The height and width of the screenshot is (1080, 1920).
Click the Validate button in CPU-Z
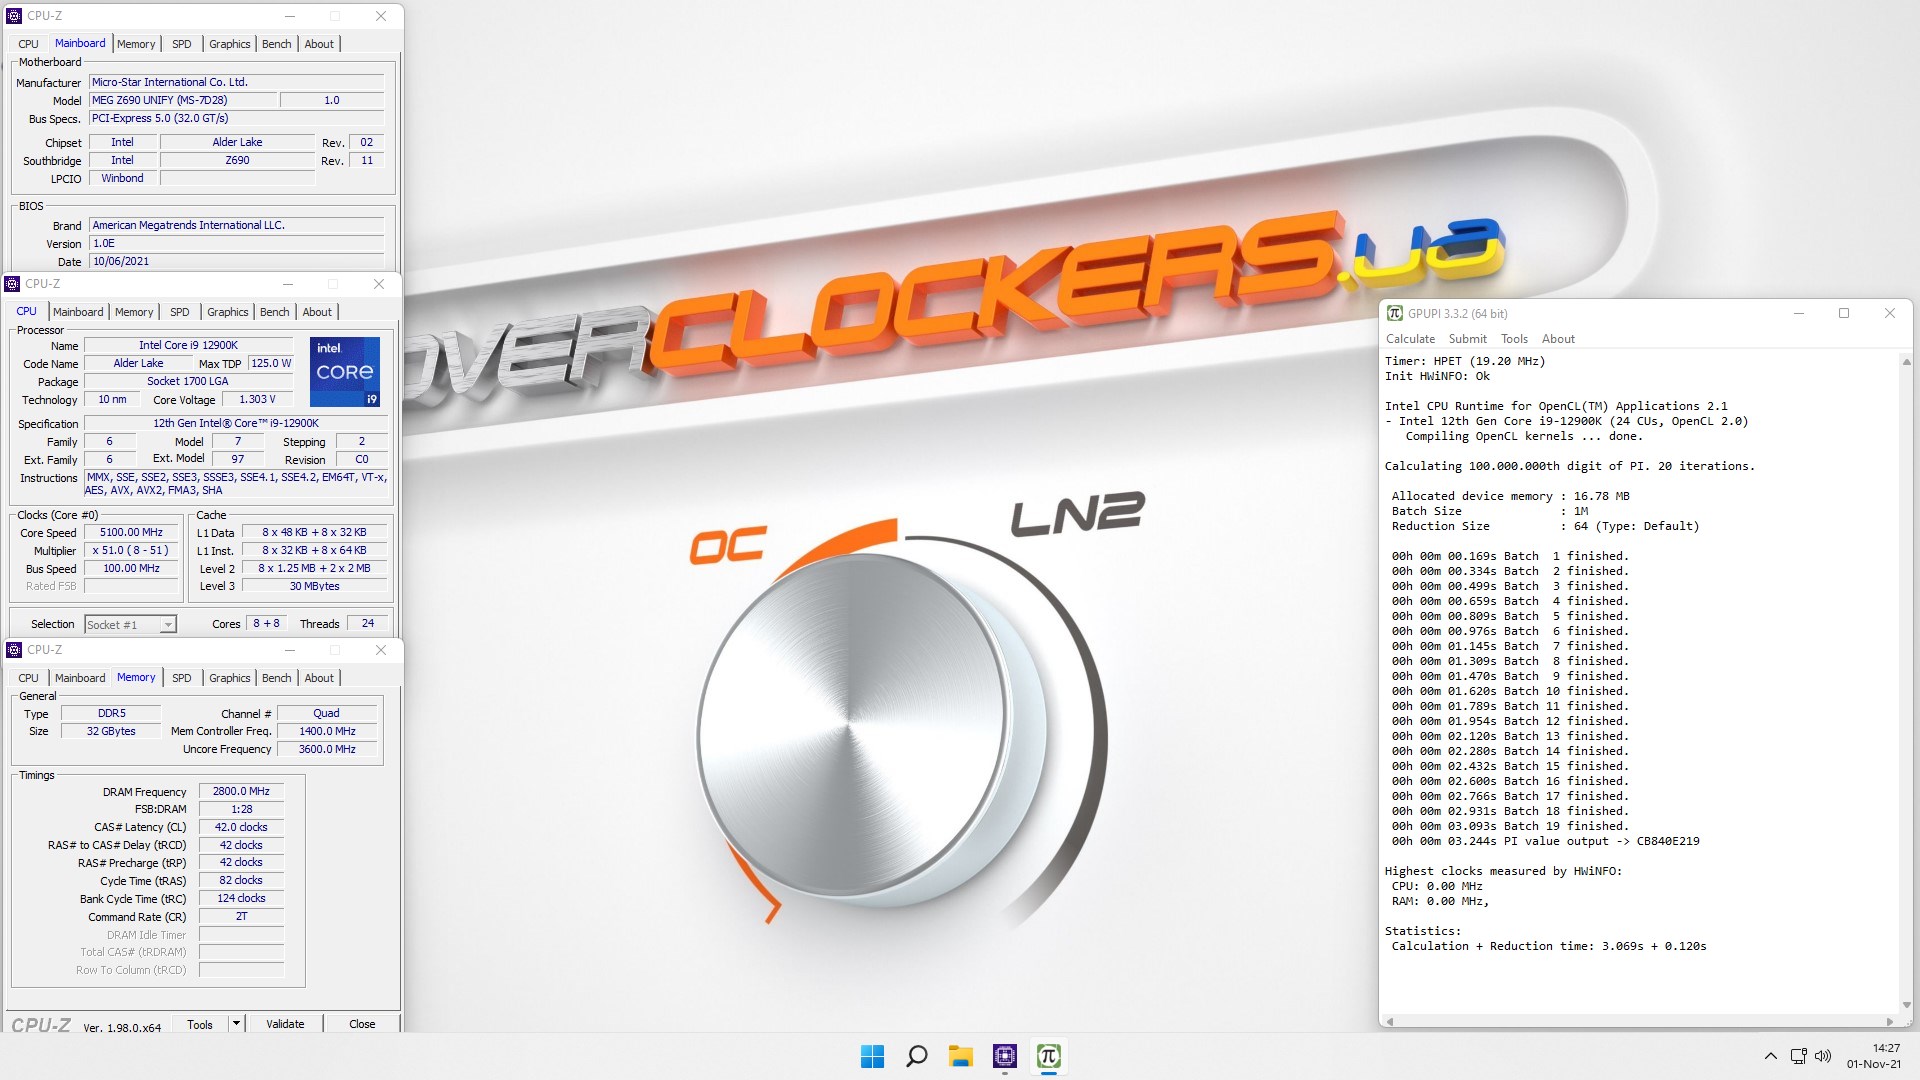pos(285,1024)
